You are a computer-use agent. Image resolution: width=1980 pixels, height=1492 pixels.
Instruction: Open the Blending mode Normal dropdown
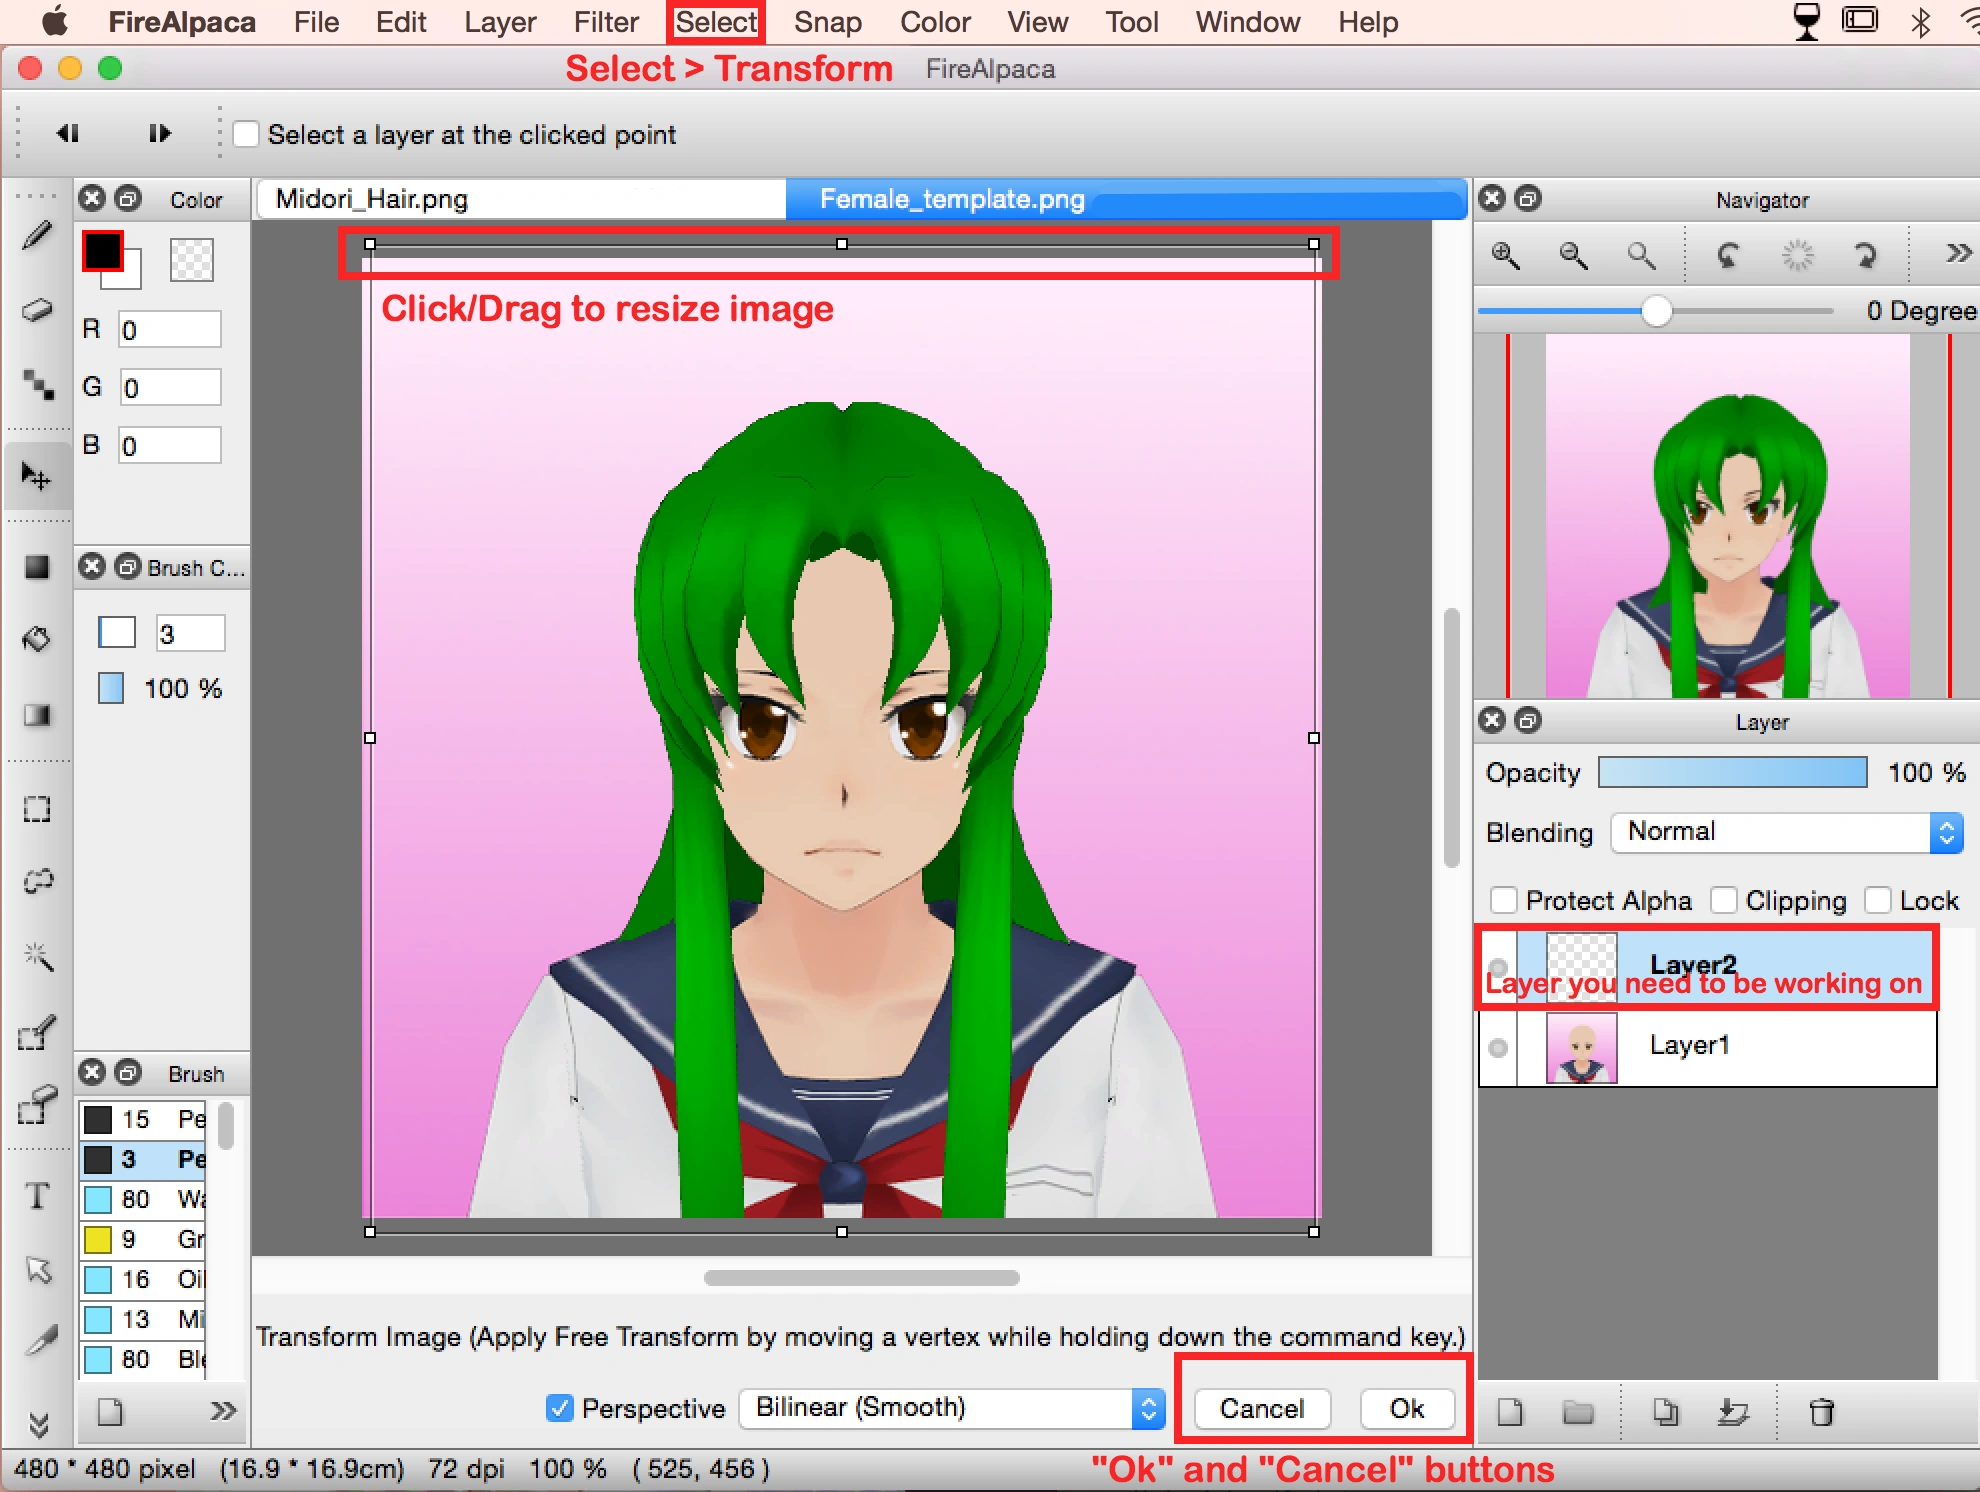(x=1786, y=832)
